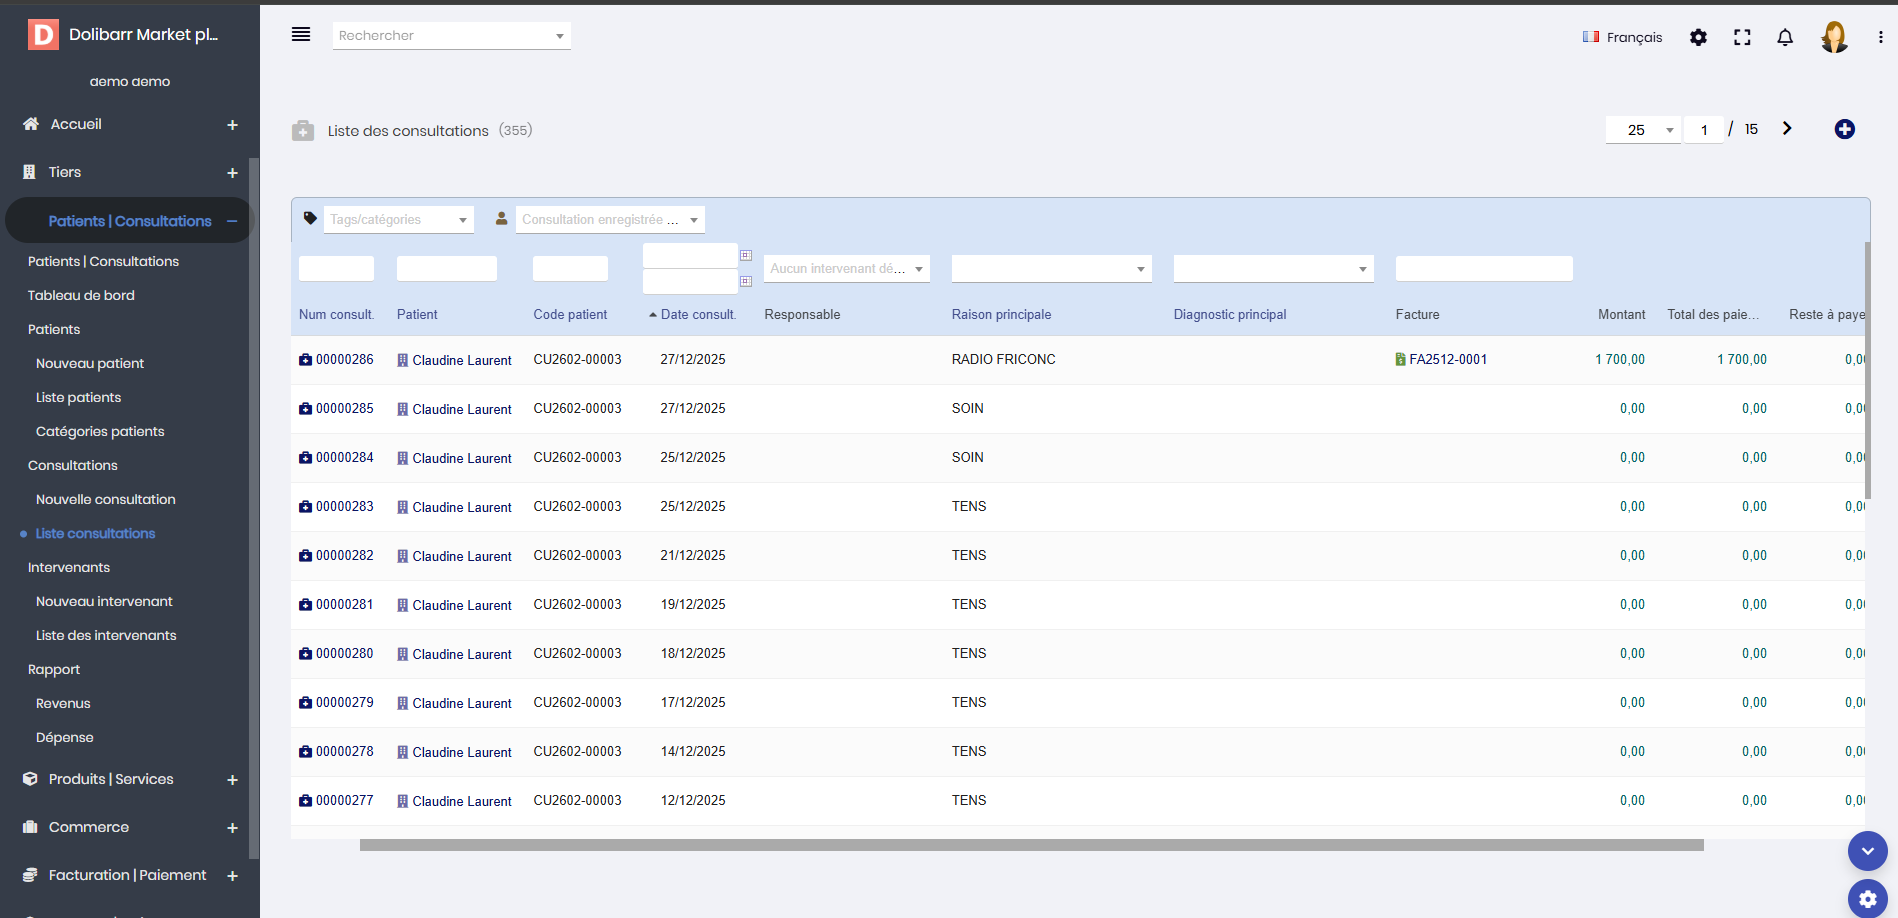Screen dimensions: 1898x918
Task: Click the user avatar picture
Action: pyautogui.click(x=1834, y=37)
